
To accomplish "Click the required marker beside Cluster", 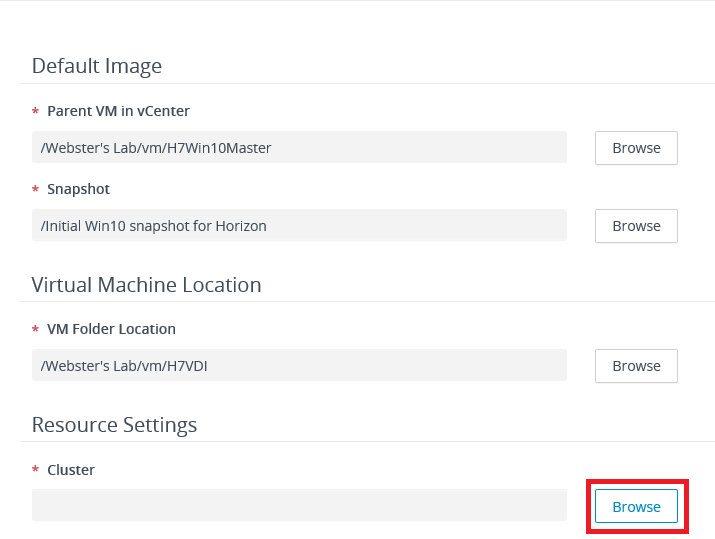I will pyautogui.click(x=36, y=470).
